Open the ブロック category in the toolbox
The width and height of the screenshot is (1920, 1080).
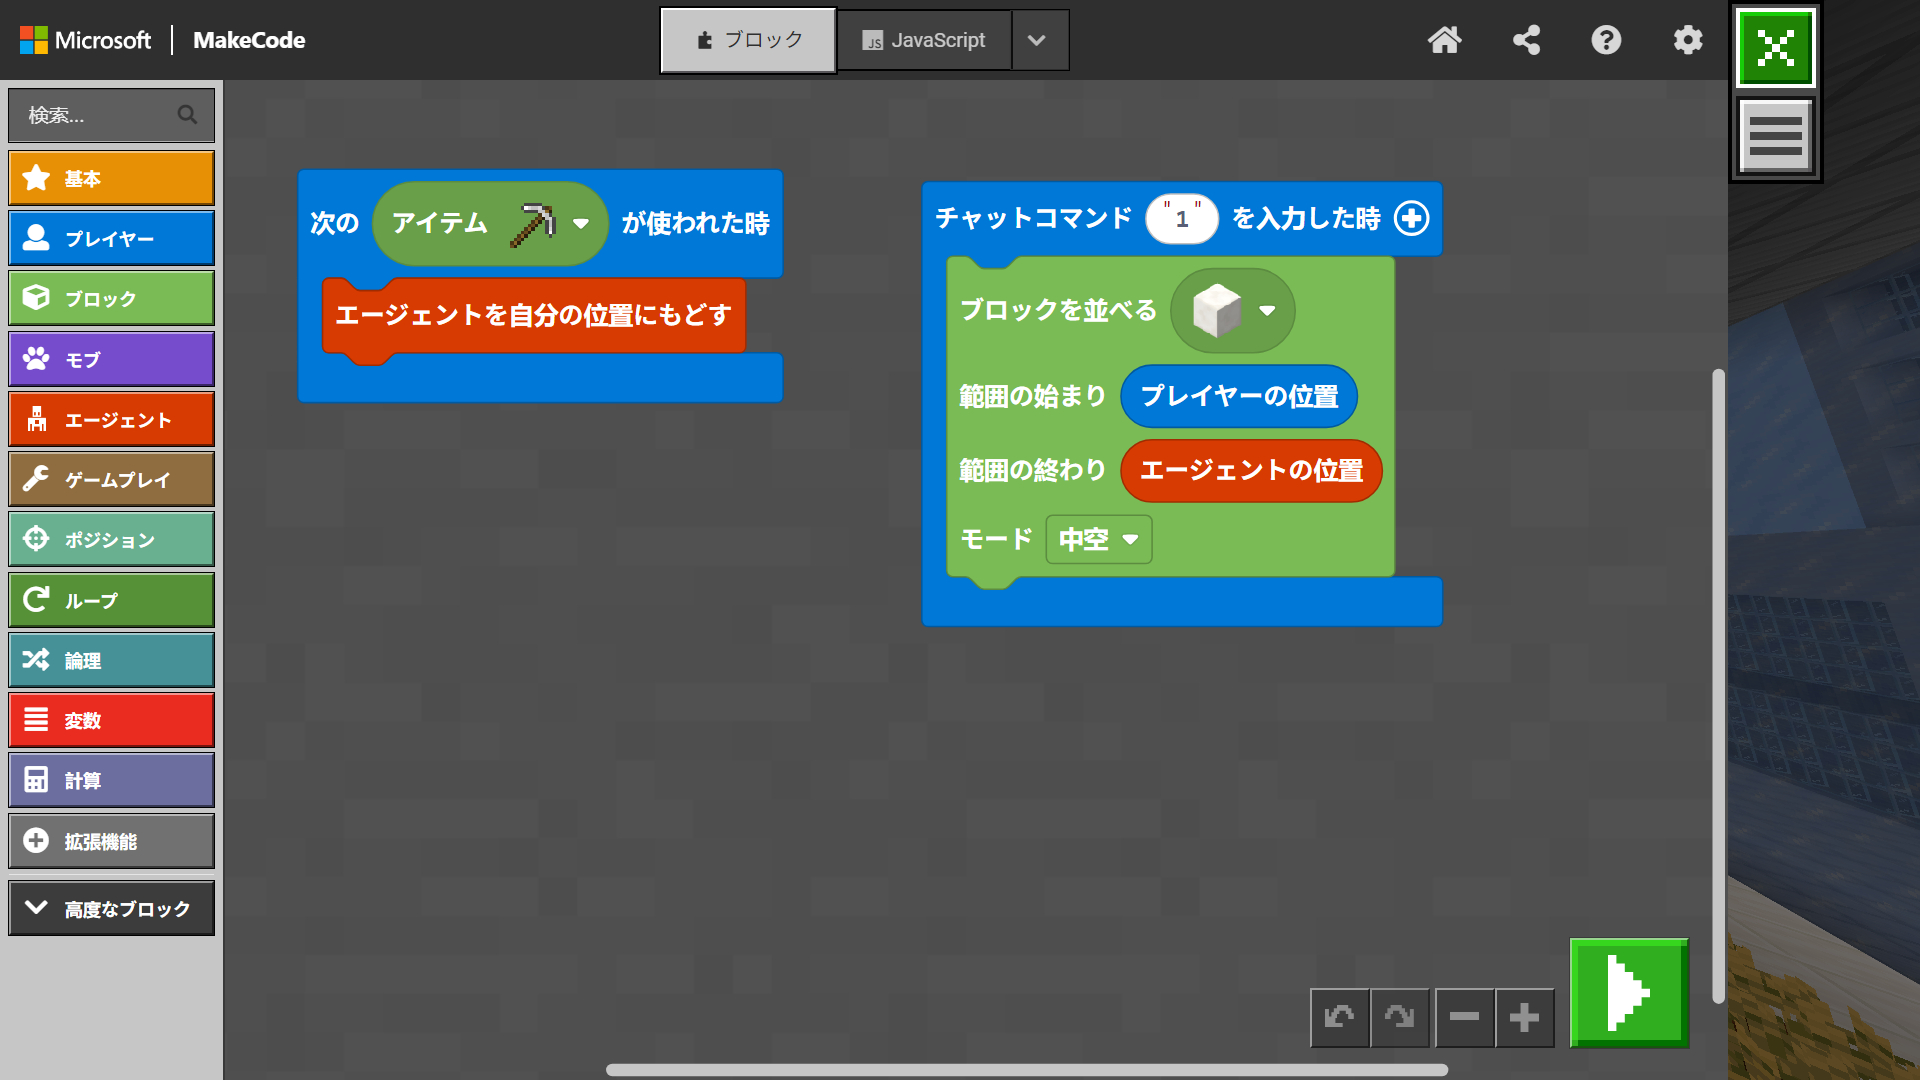pos(111,298)
